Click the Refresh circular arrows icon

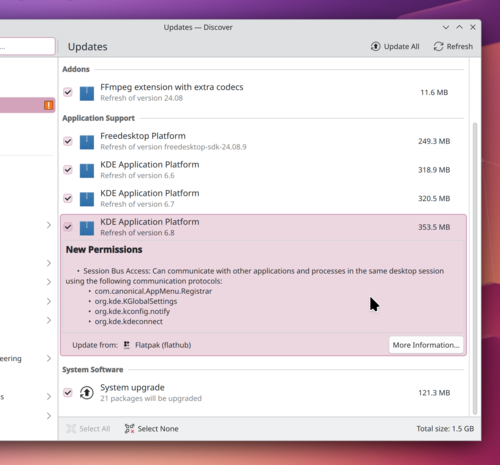438,46
